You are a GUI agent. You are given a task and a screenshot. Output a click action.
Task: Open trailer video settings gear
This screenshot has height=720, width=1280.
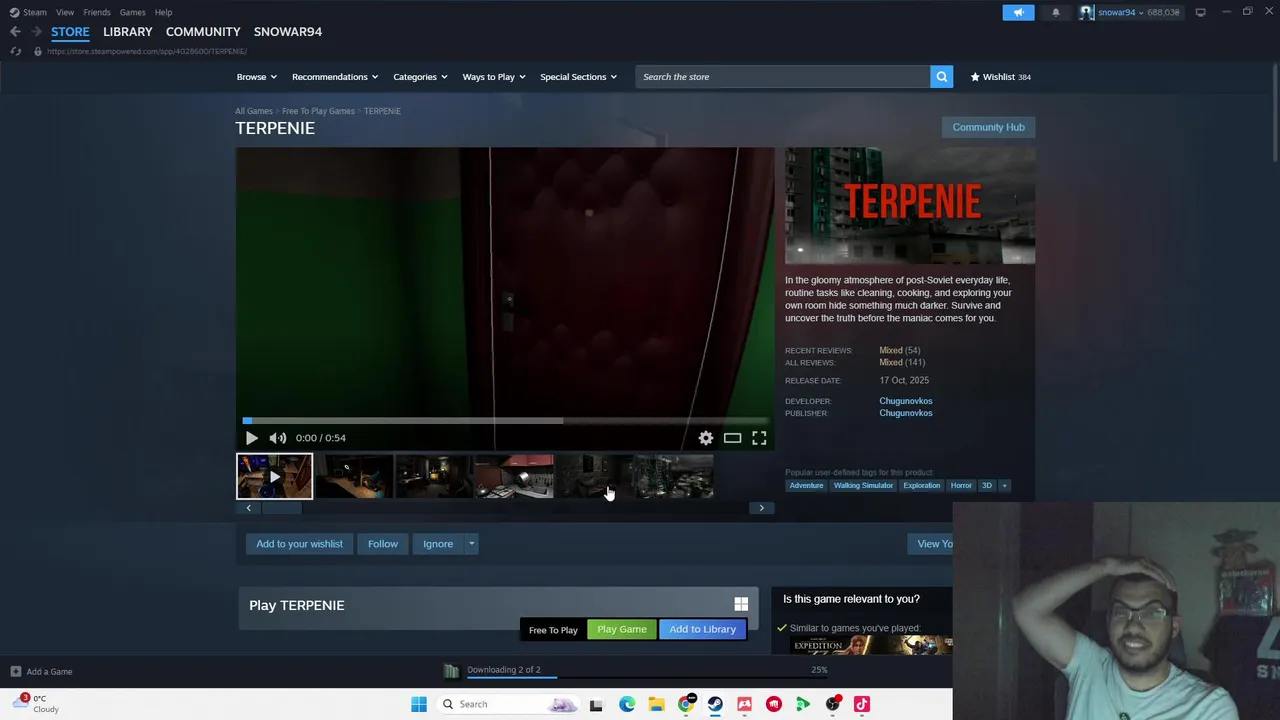click(706, 438)
